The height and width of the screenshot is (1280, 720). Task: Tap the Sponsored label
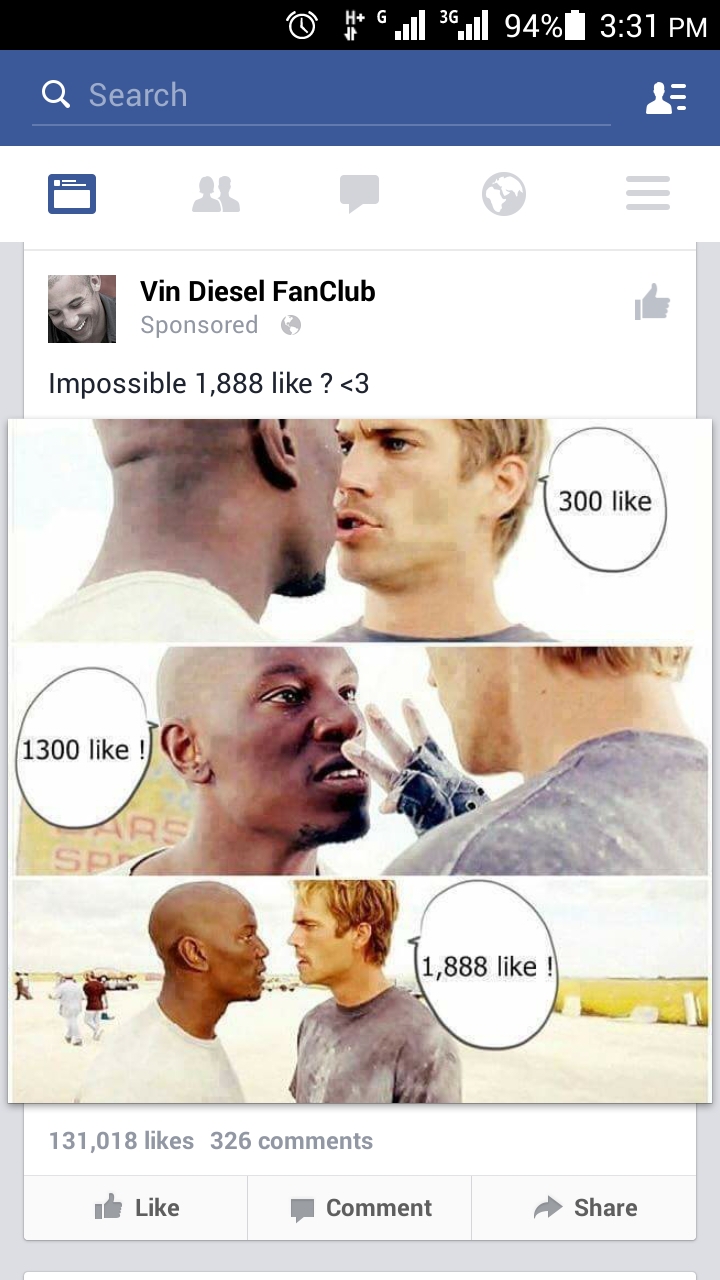(x=199, y=325)
